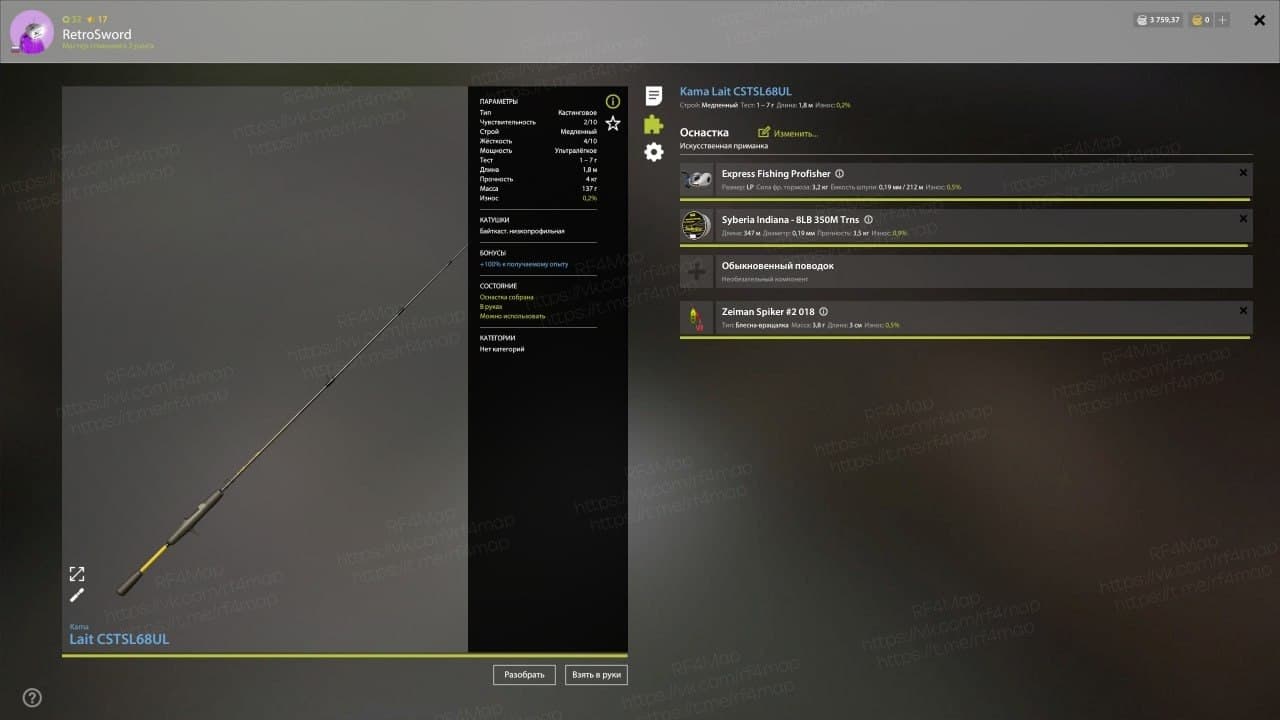Click the RetroSword username
Image resolution: width=1280 pixels, height=720 pixels.
97,34
